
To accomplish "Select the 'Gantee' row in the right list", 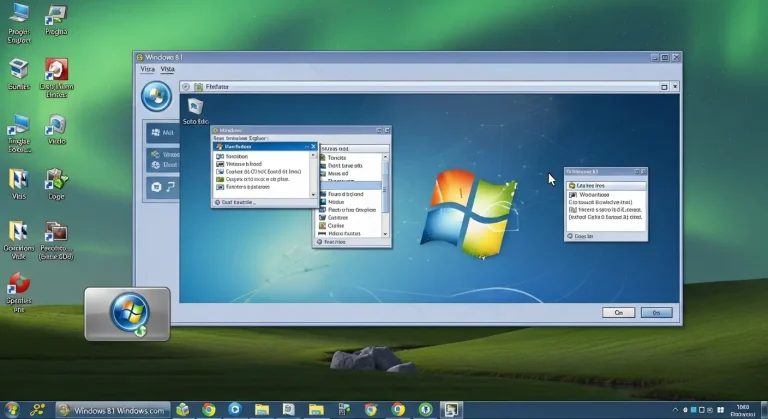I will point(351,218).
